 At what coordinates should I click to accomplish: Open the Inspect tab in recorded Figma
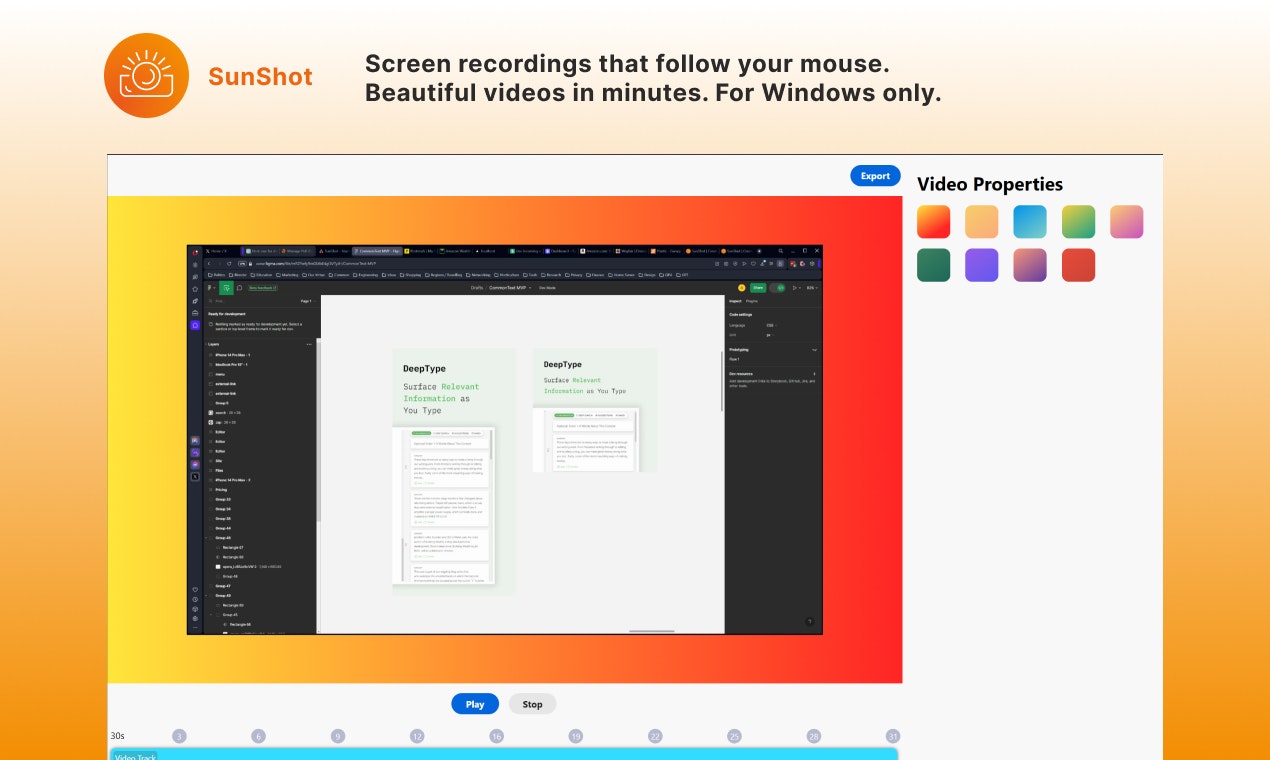[x=735, y=300]
